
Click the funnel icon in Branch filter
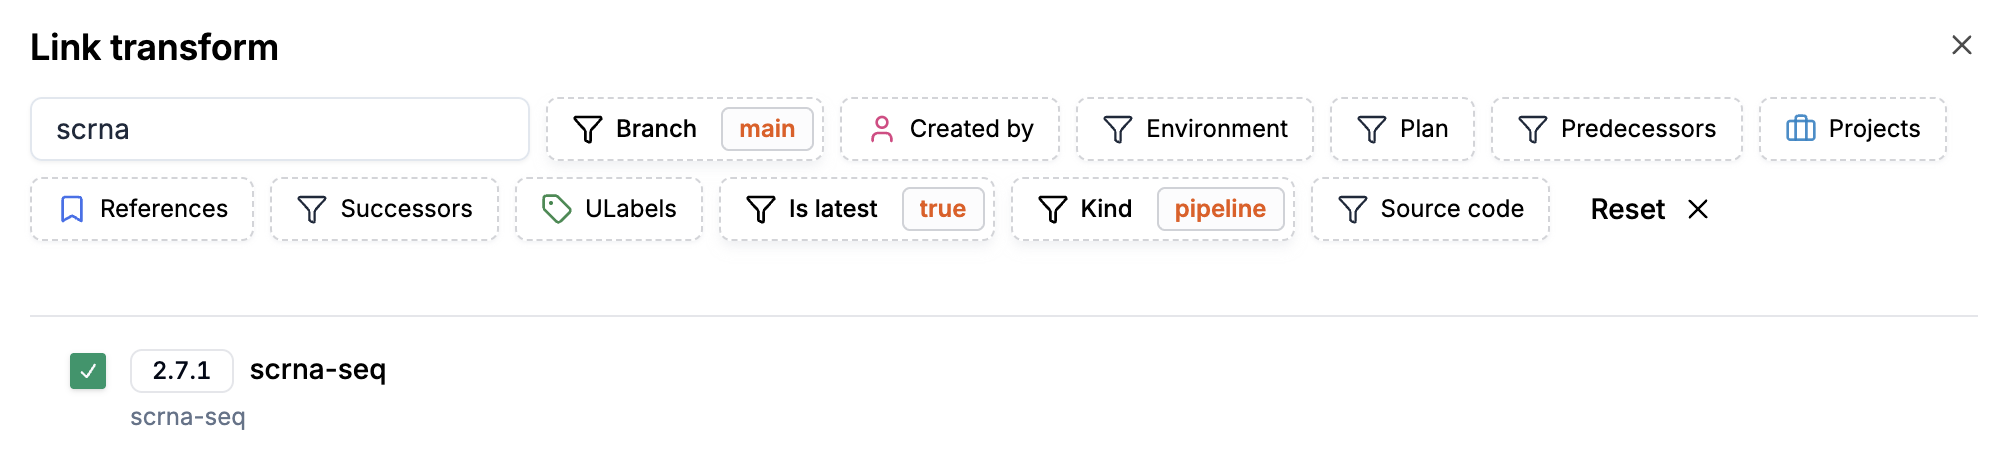pyautogui.click(x=588, y=129)
